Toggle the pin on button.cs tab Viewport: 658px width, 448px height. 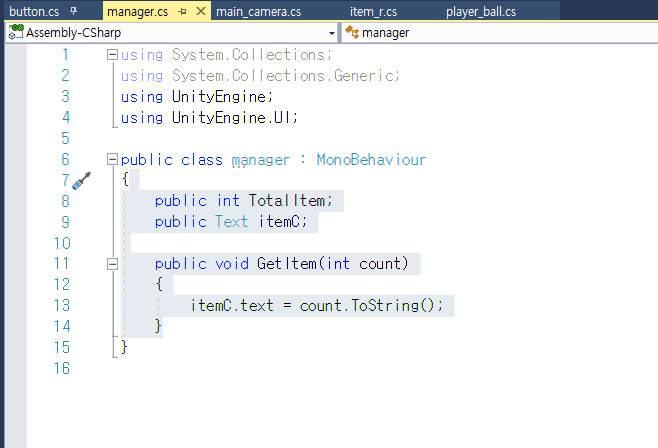click(73, 11)
